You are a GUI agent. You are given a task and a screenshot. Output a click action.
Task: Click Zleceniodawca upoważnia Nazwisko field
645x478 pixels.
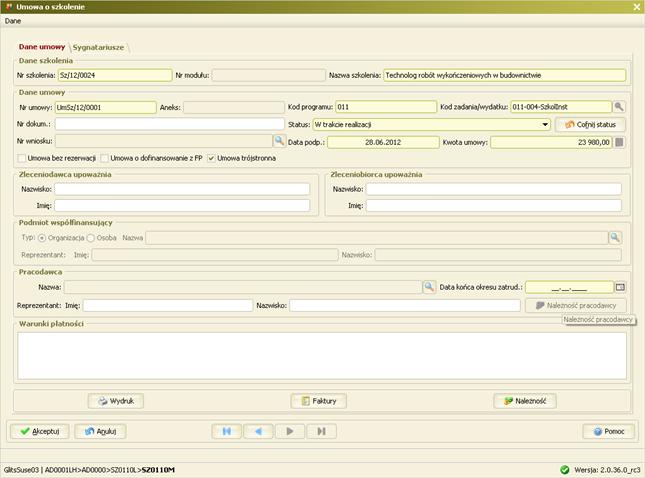click(x=182, y=189)
